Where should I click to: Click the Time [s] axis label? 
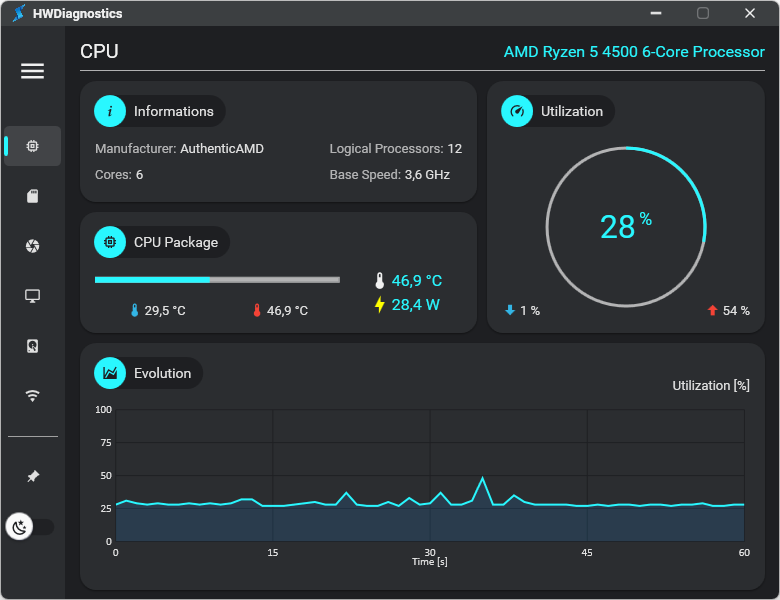(x=430, y=562)
